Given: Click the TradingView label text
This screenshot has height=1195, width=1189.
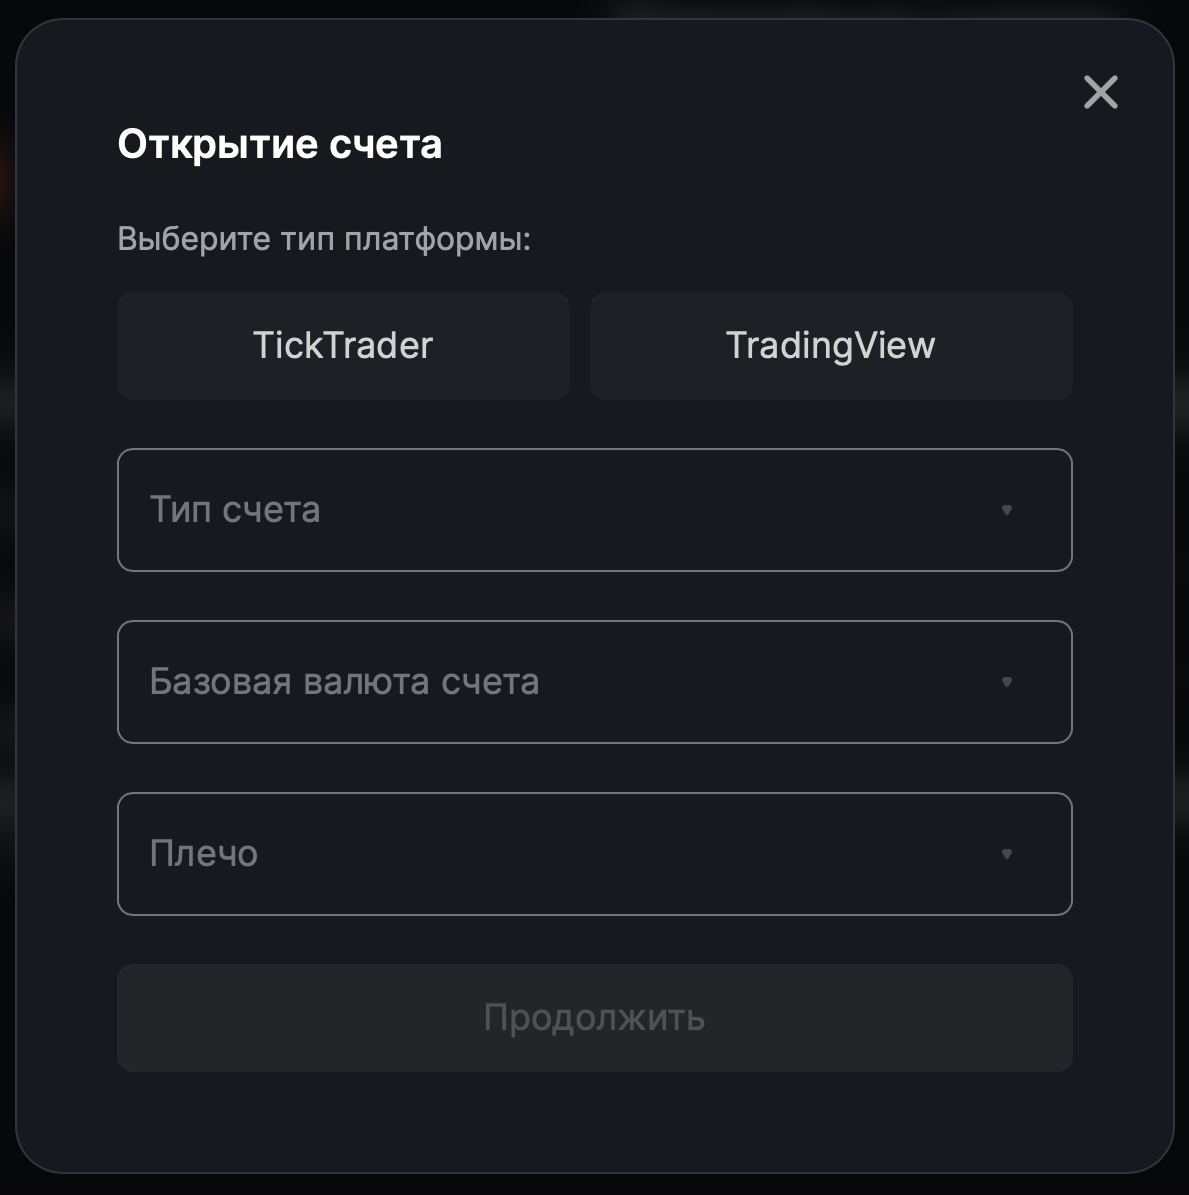Looking at the screenshot, I should pyautogui.click(x=831, y=346).
